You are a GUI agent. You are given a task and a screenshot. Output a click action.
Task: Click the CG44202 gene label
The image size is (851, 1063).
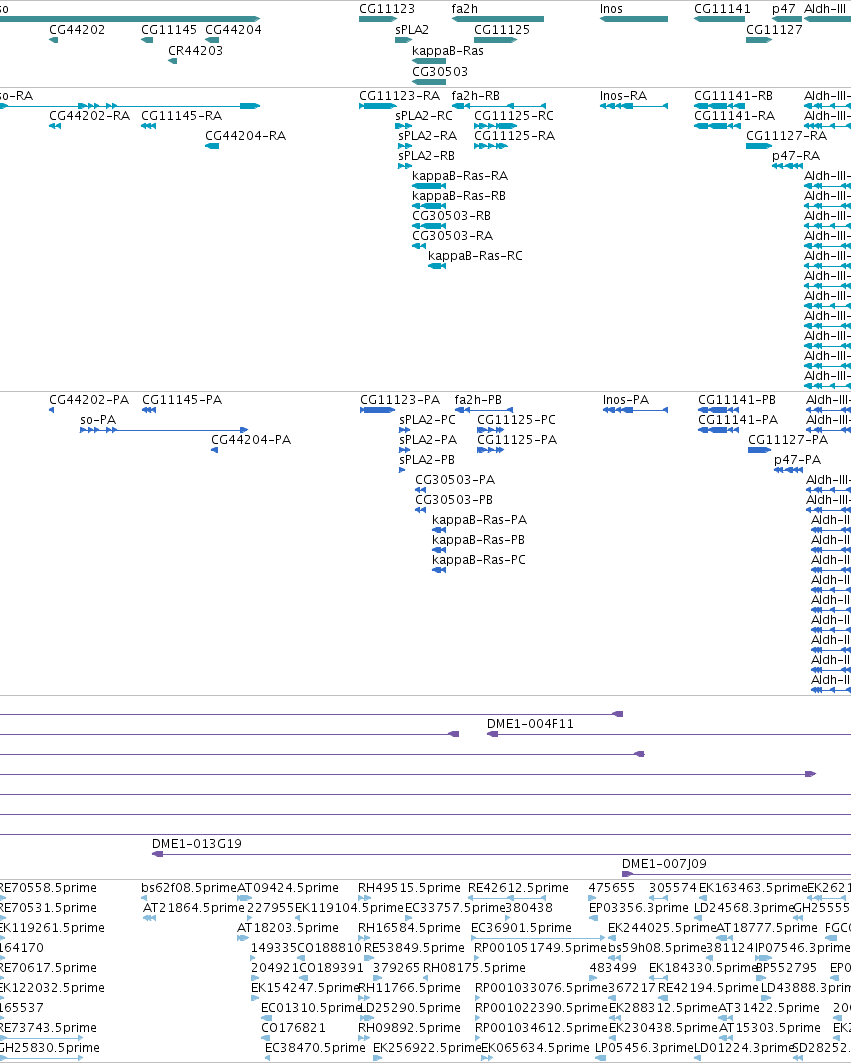point(77,30)
